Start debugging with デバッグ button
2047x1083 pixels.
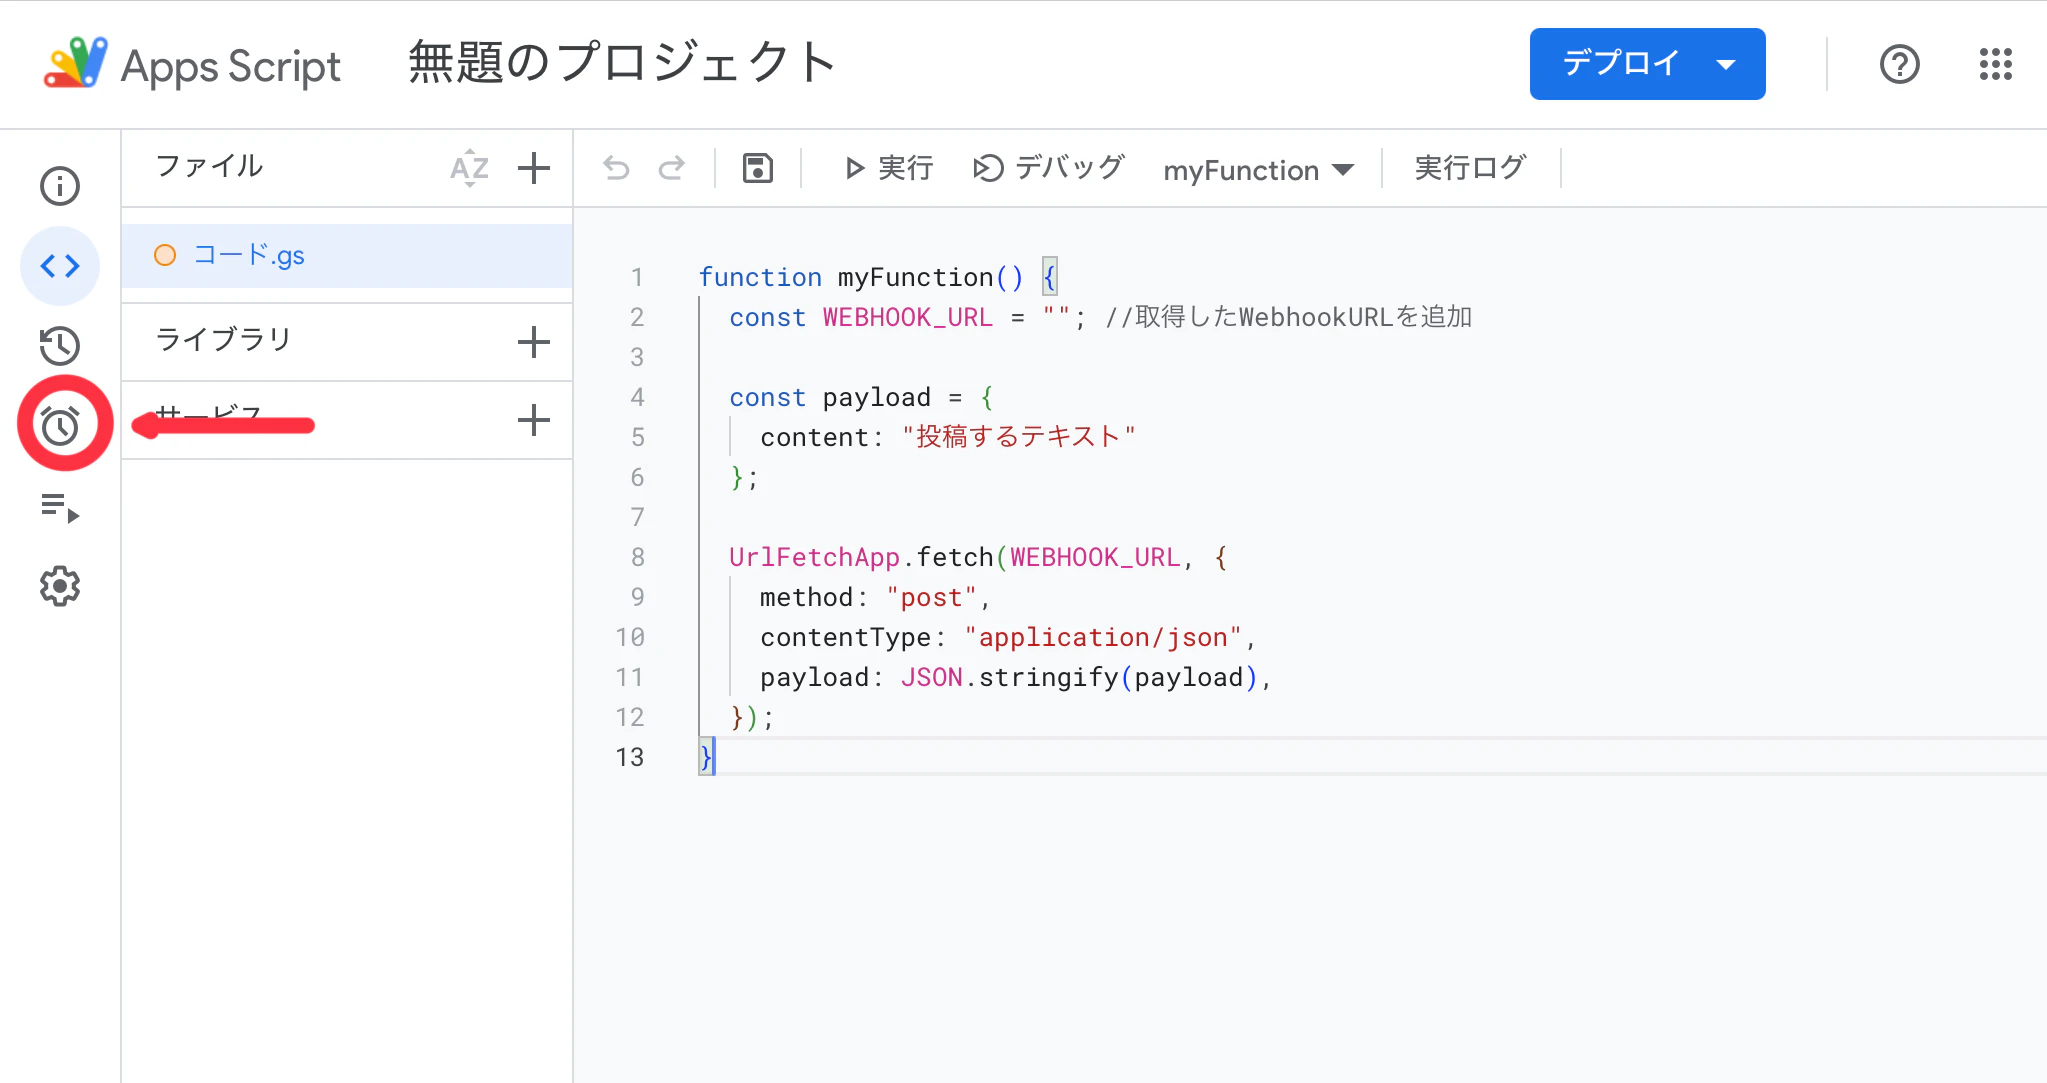1049,168
